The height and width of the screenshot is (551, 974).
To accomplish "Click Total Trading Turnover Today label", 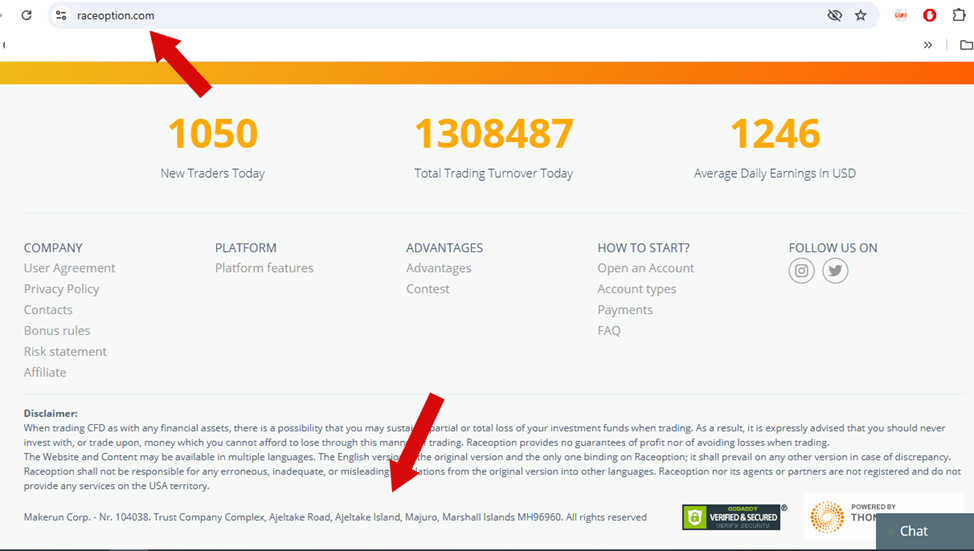I will pyautogui.click(x=494, y=173).
